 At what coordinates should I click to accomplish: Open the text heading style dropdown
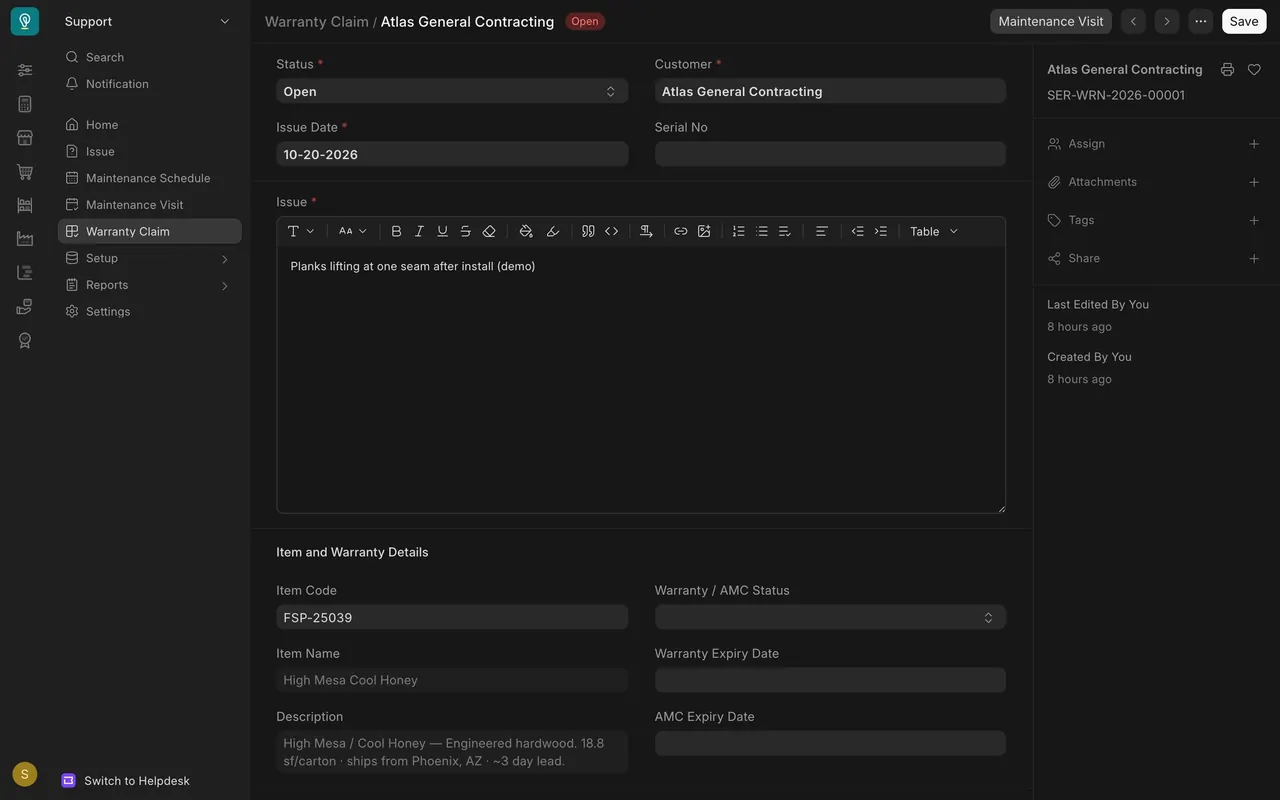coord(301,231)
